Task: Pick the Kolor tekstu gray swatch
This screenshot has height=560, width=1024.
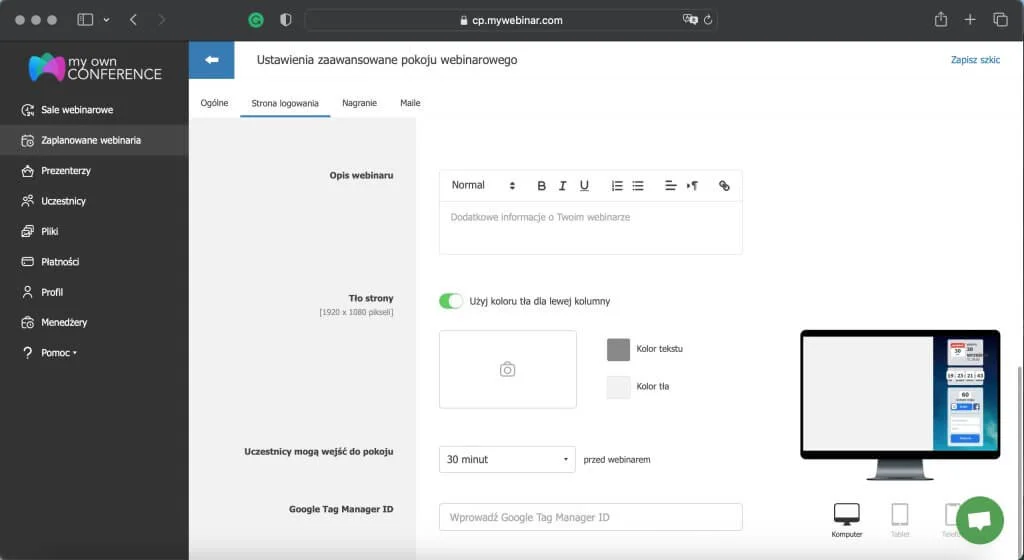Action: [x=618, y=349]
